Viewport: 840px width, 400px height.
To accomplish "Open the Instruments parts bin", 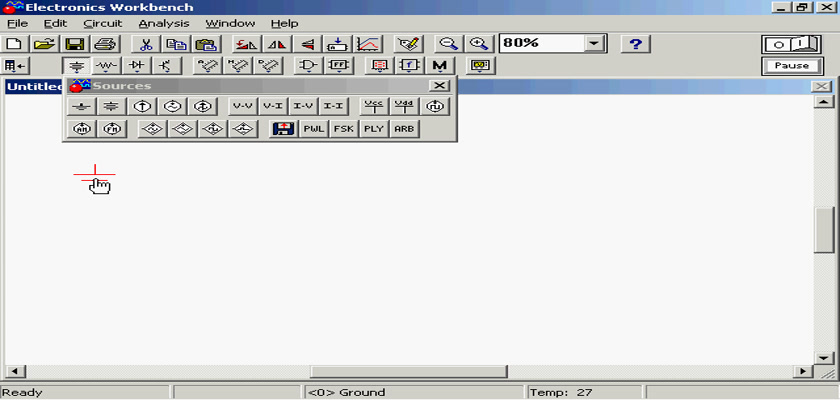I will 480,66.
